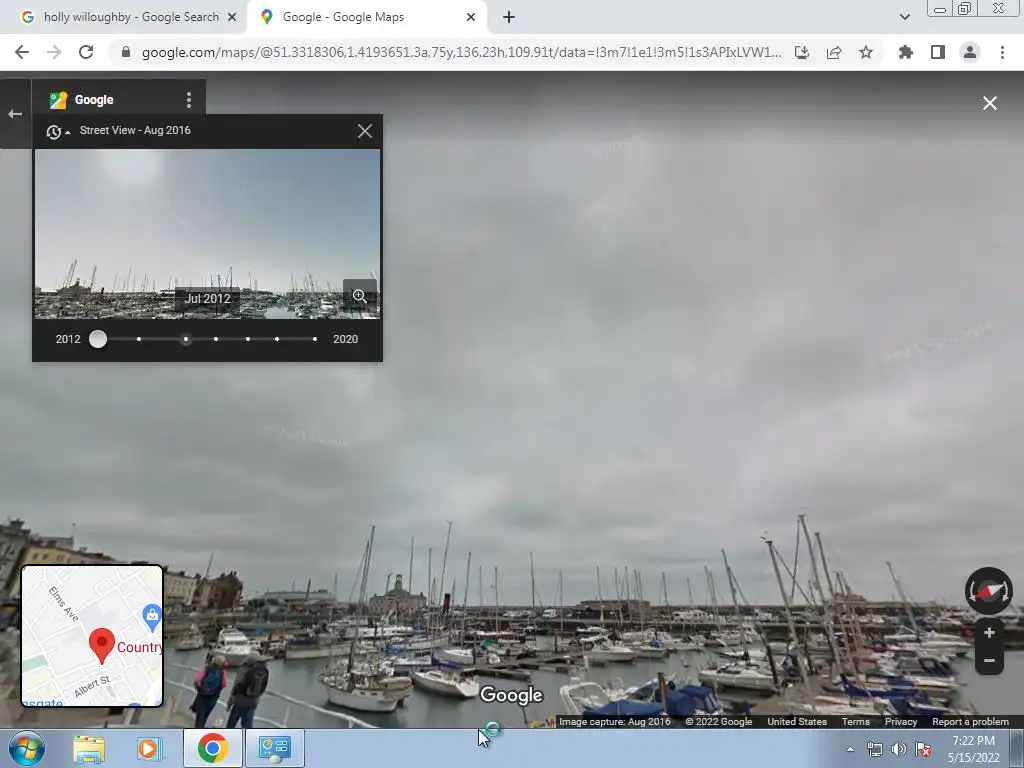Click the Chrome taskbar icon

(x=213, y=748)
